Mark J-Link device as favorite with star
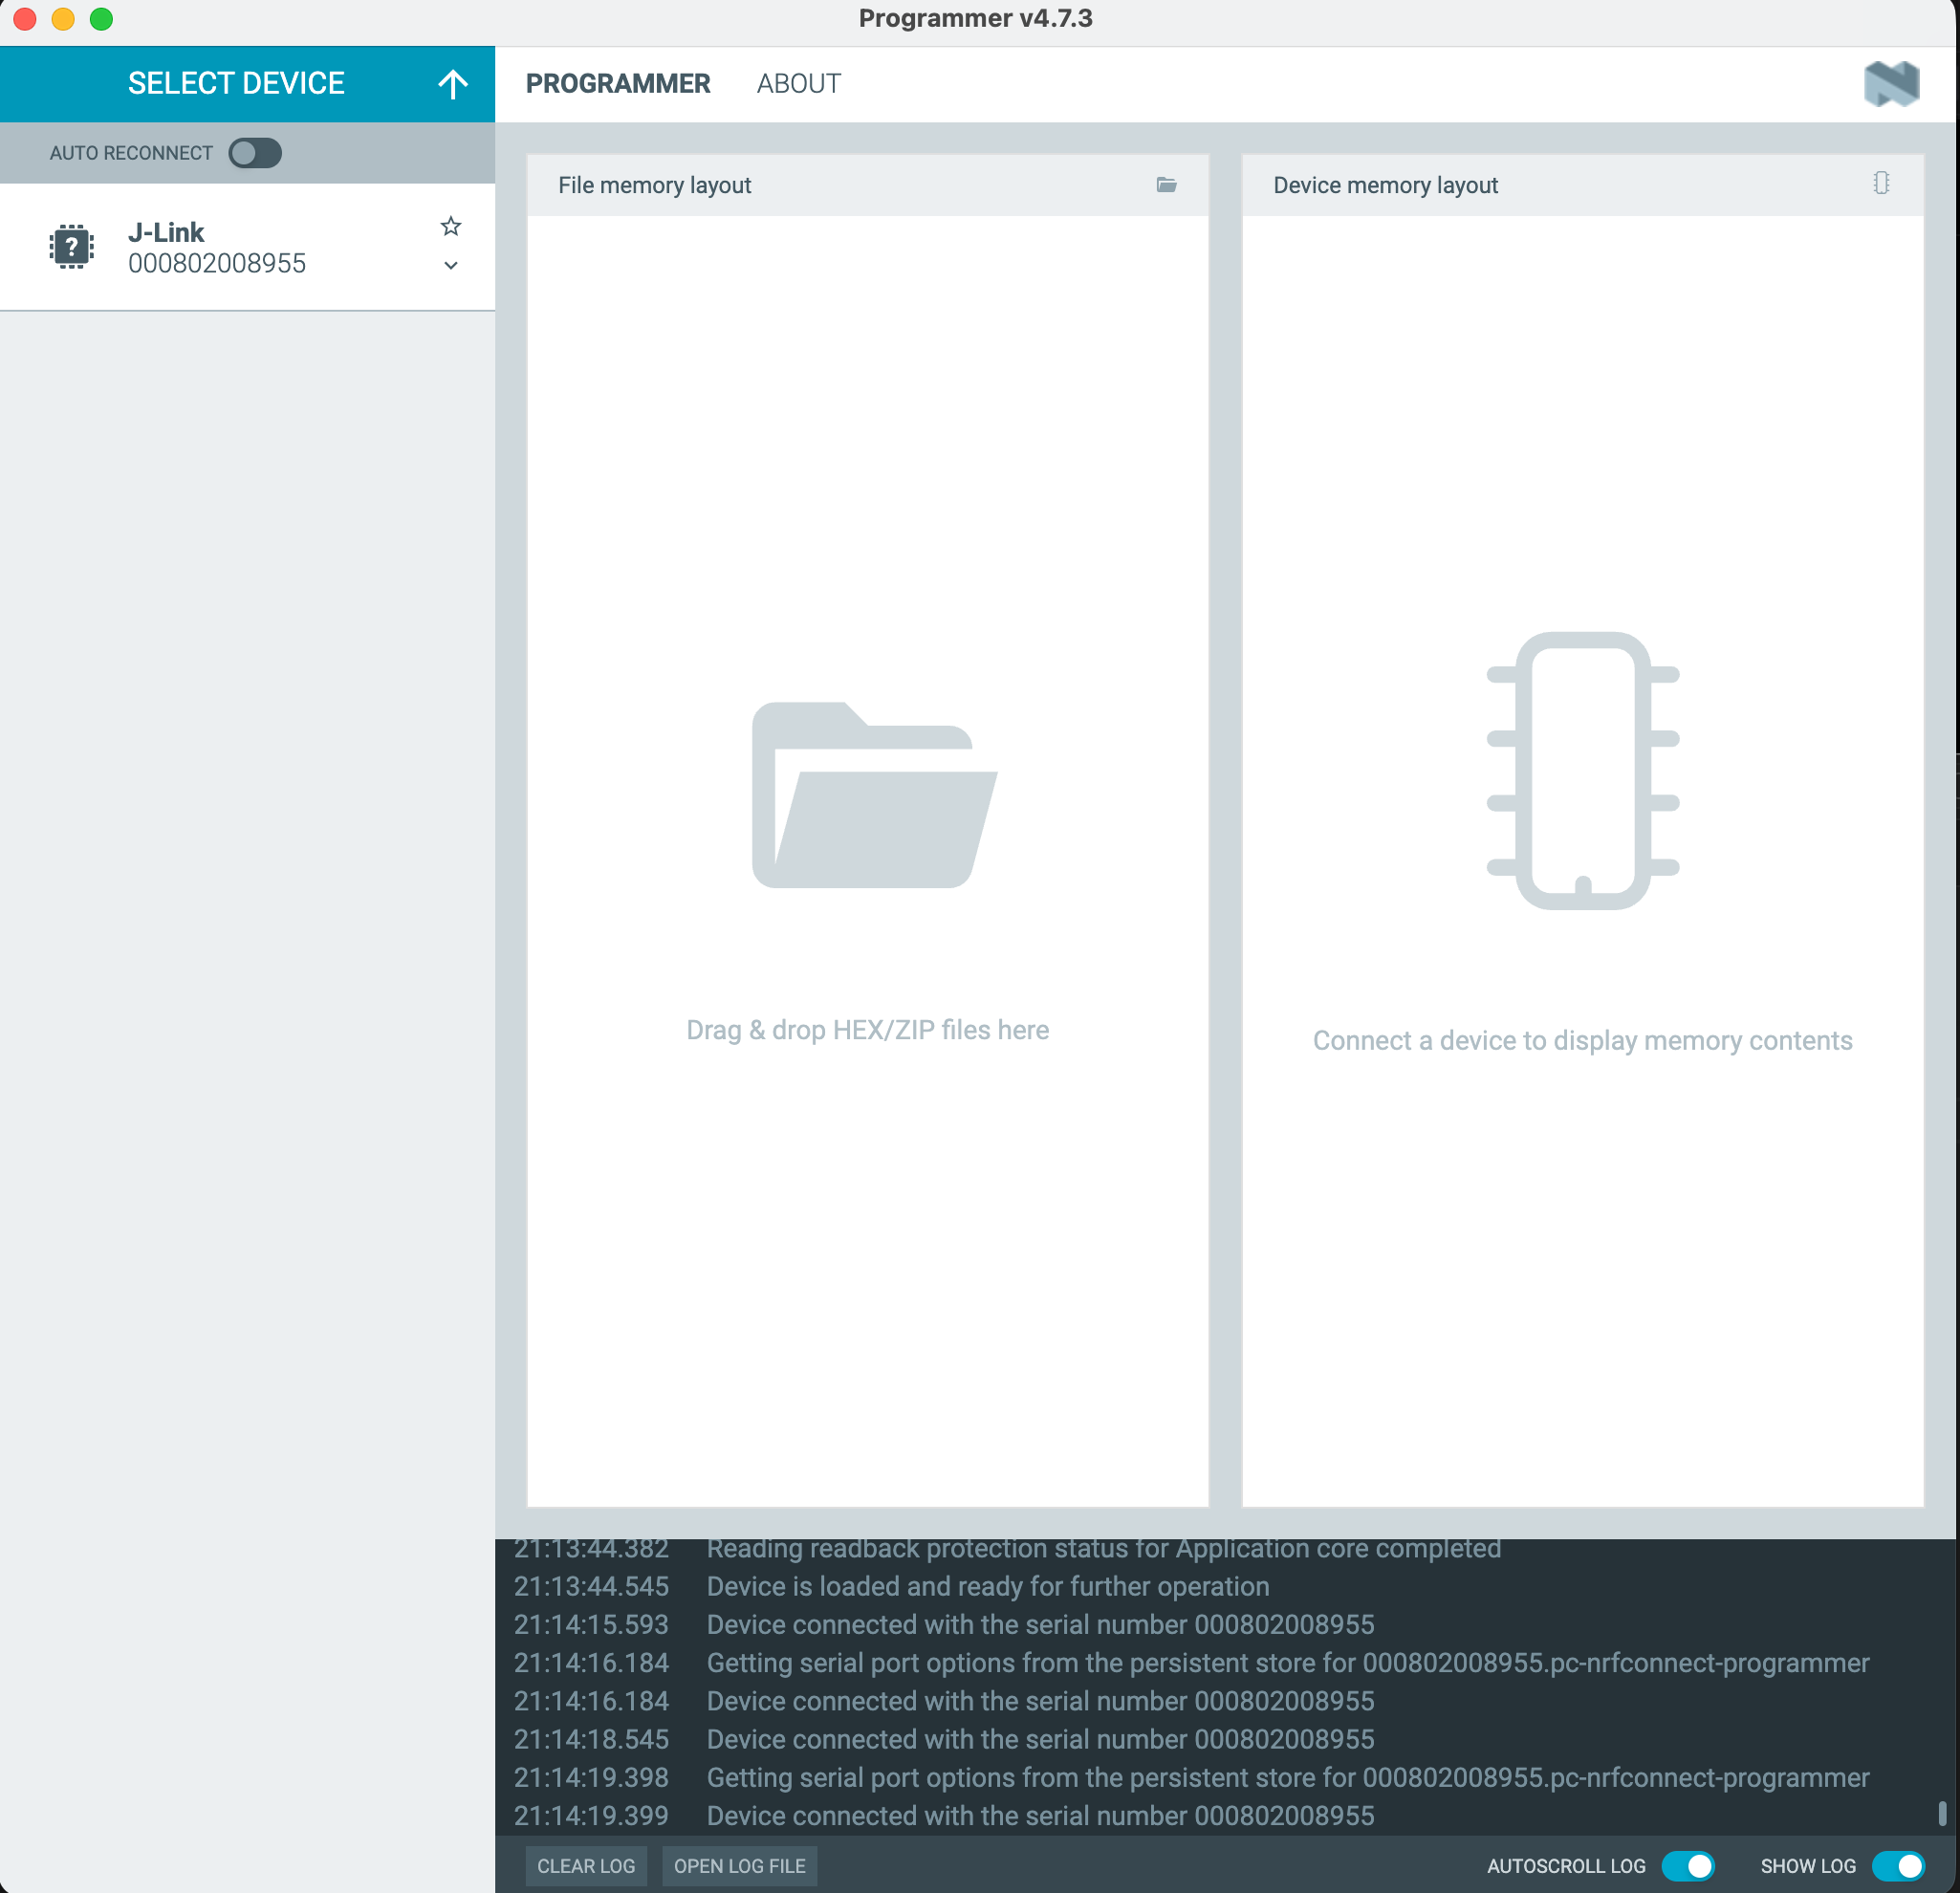1960x1893 pixels. coord(451,227)
